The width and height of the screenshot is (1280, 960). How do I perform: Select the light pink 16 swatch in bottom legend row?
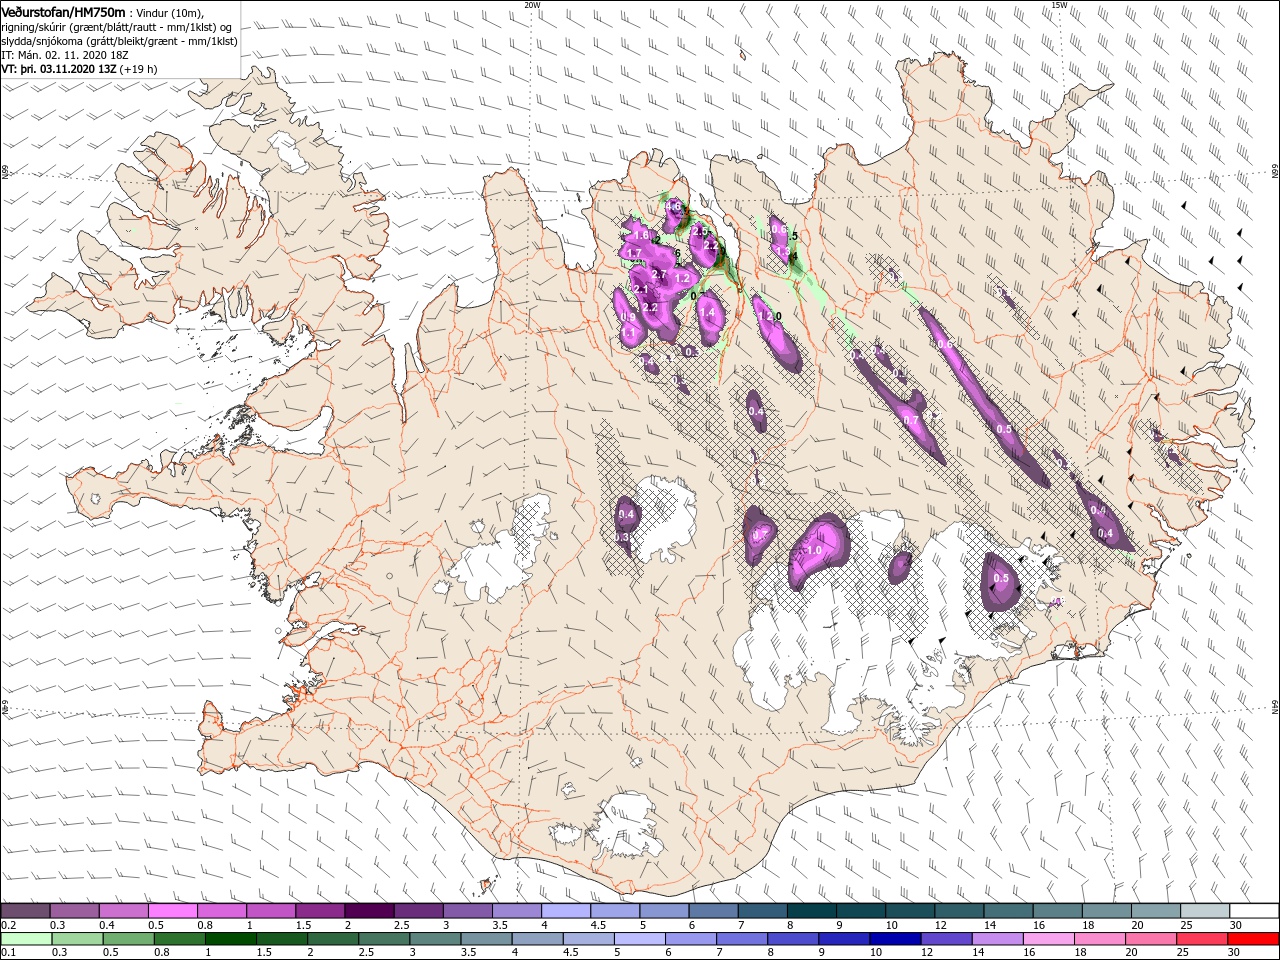pyautogui.click(x=1050, y=939)
